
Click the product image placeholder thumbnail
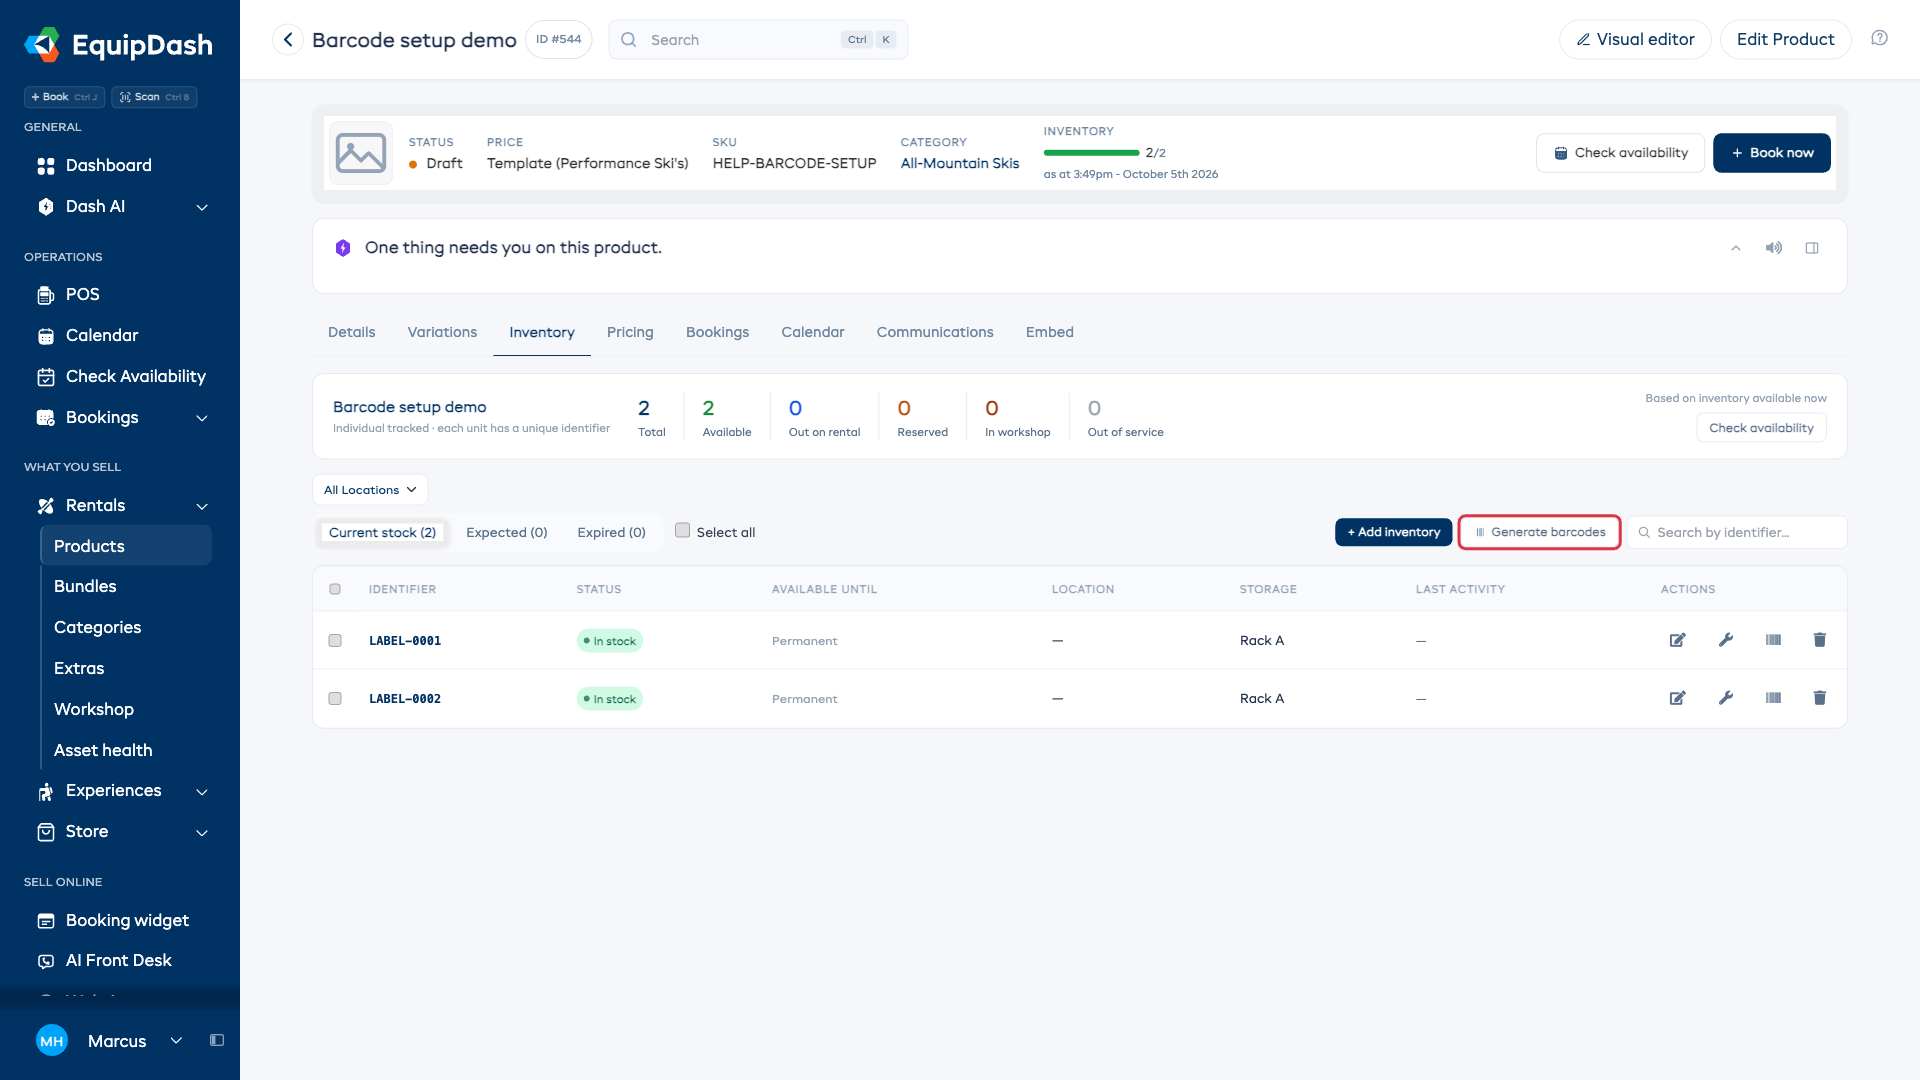(x=360, y=153)
